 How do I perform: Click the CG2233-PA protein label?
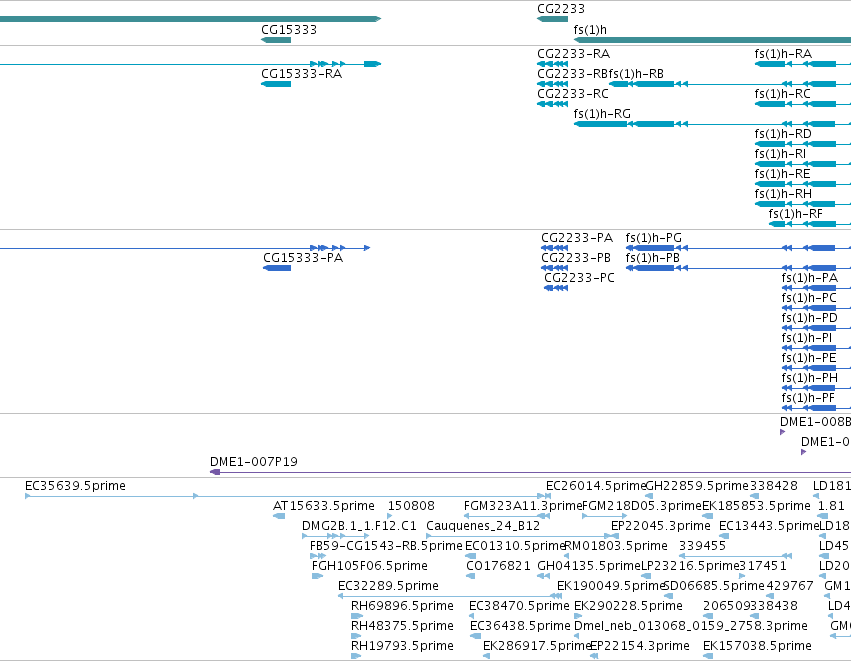[x=577, y=238]
